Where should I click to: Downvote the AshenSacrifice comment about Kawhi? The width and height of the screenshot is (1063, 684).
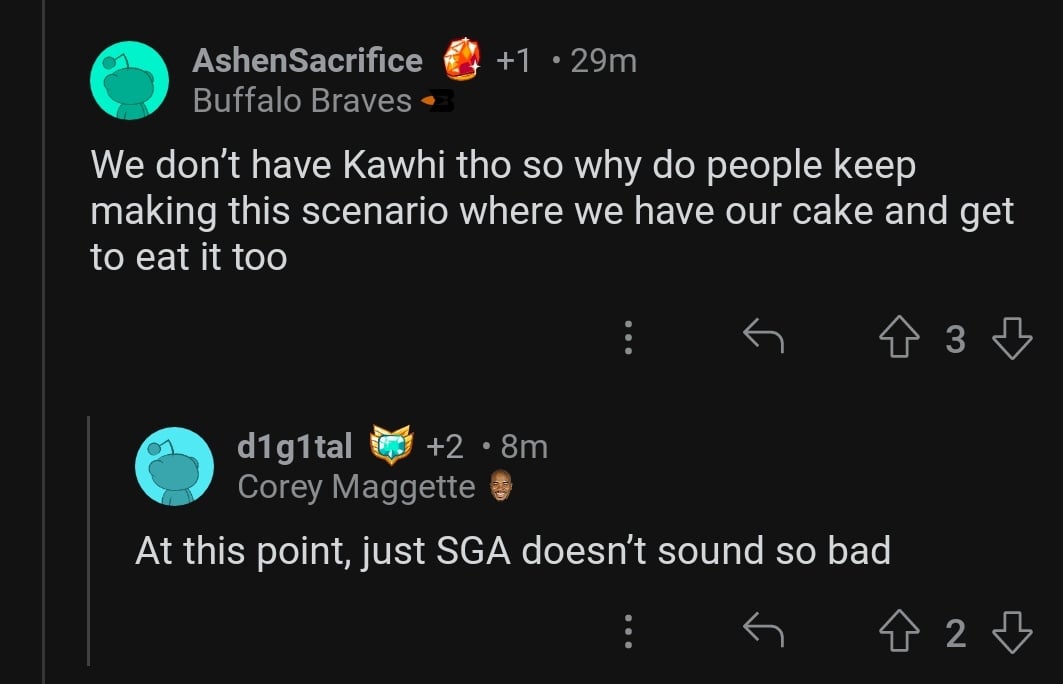1011,340
